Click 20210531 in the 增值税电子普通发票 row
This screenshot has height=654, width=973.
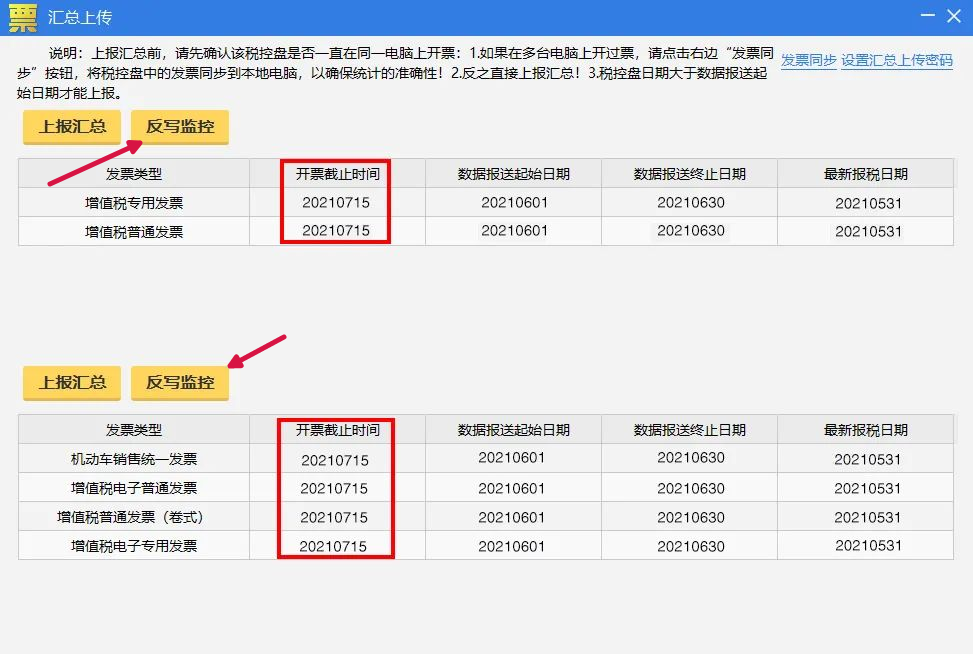click(868, 488)
